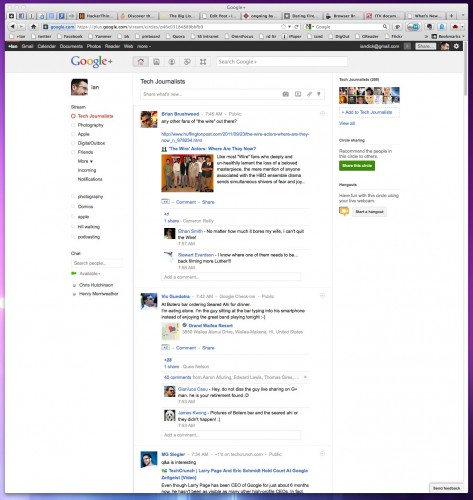Click the link icon in share box
The height and width of the screenshot is (500, 473).
click(309, 94)
